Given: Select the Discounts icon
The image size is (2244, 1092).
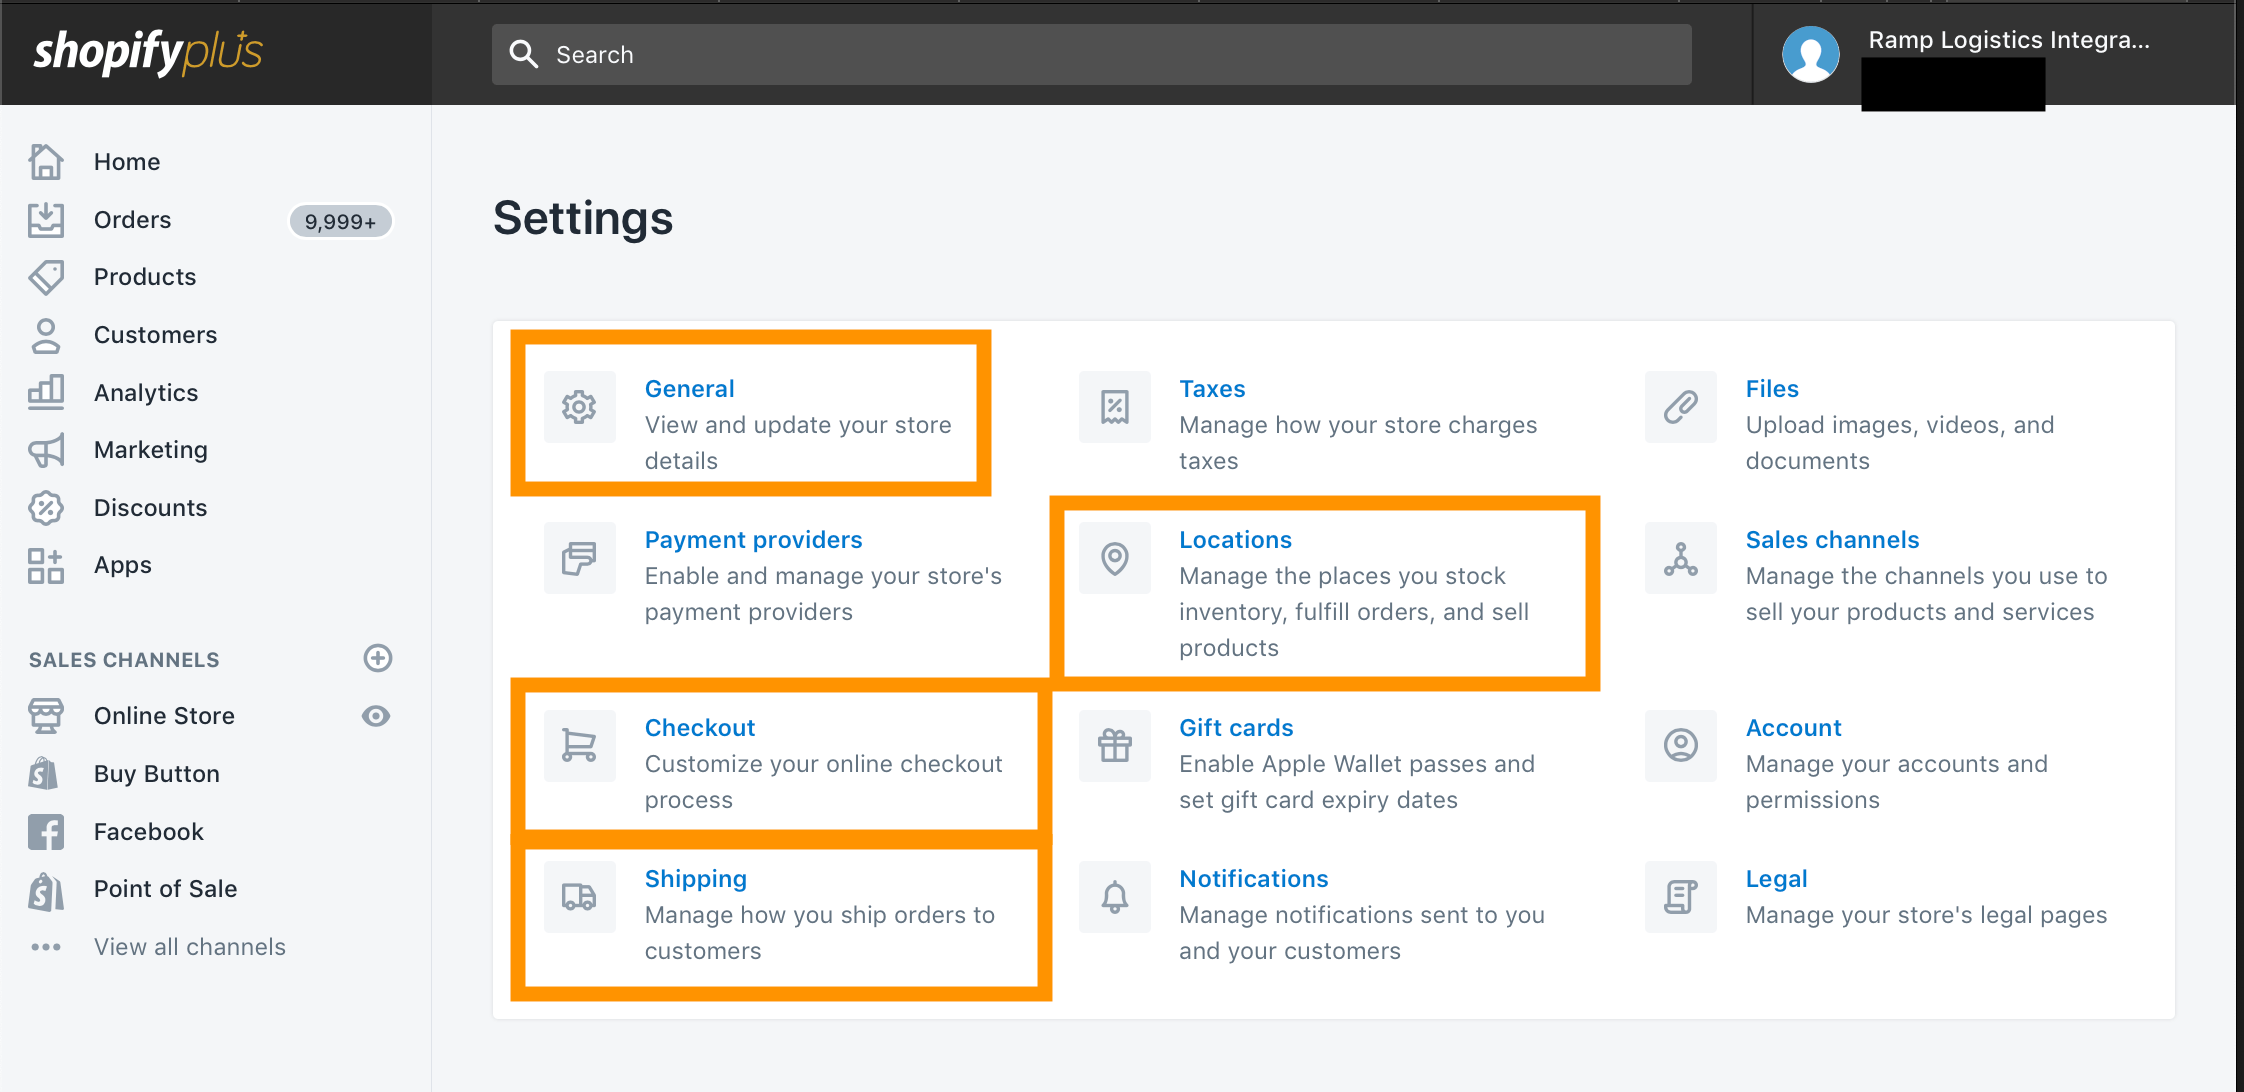Looking at the screenshot, I should tap(45, 507).
